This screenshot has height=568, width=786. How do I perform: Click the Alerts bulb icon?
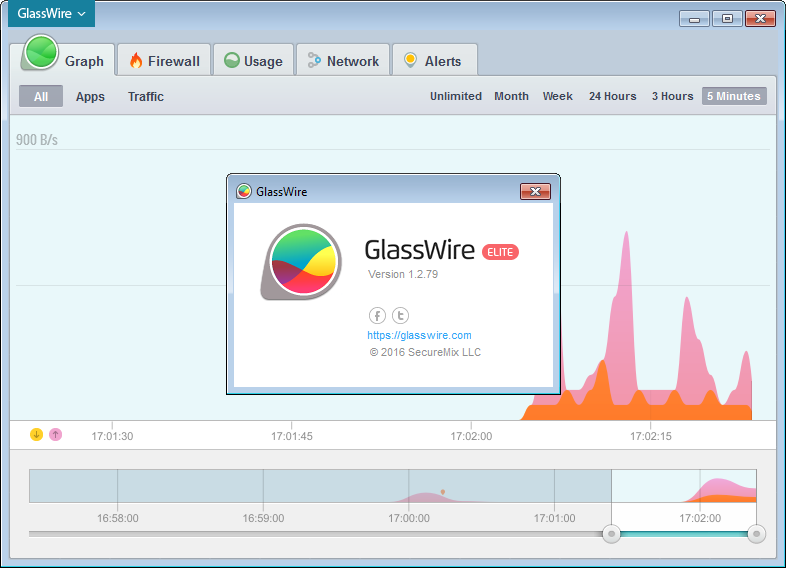[x=411, y=60]
